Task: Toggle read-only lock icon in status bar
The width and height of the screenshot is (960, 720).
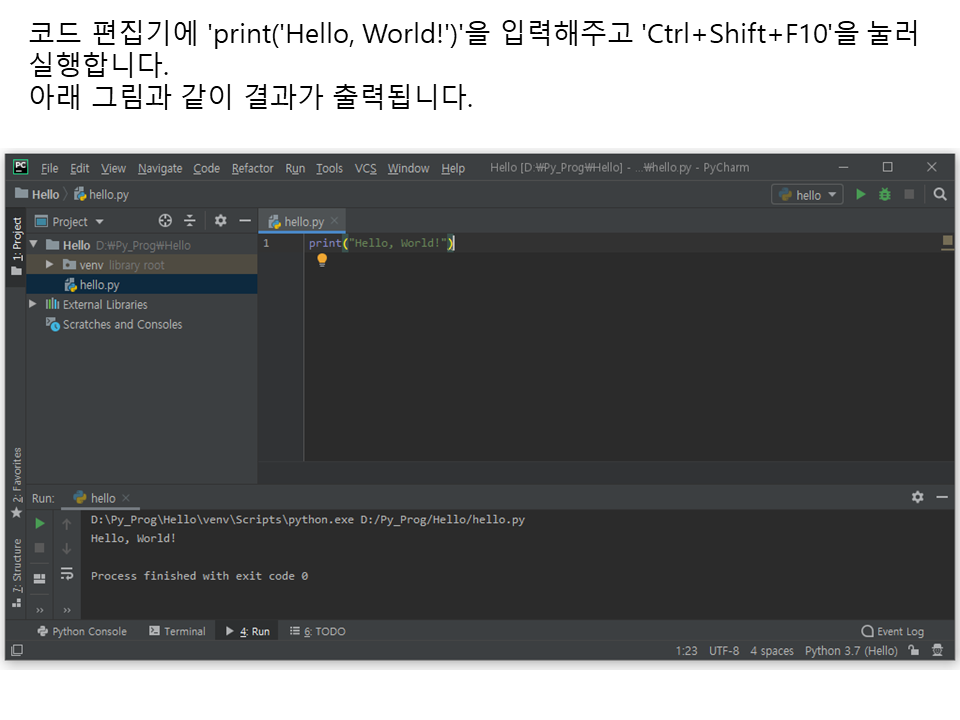Action: [914, 651]
